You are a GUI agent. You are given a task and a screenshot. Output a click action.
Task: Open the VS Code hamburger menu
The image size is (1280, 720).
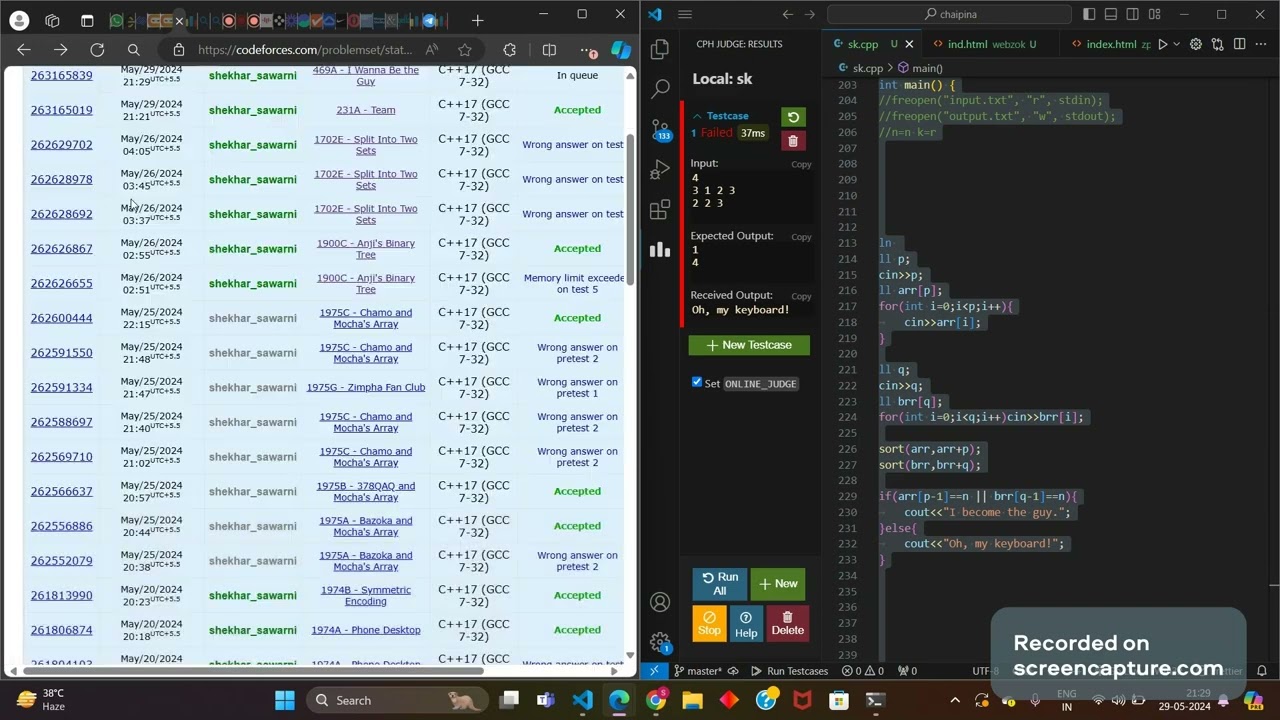pos(685,14)
